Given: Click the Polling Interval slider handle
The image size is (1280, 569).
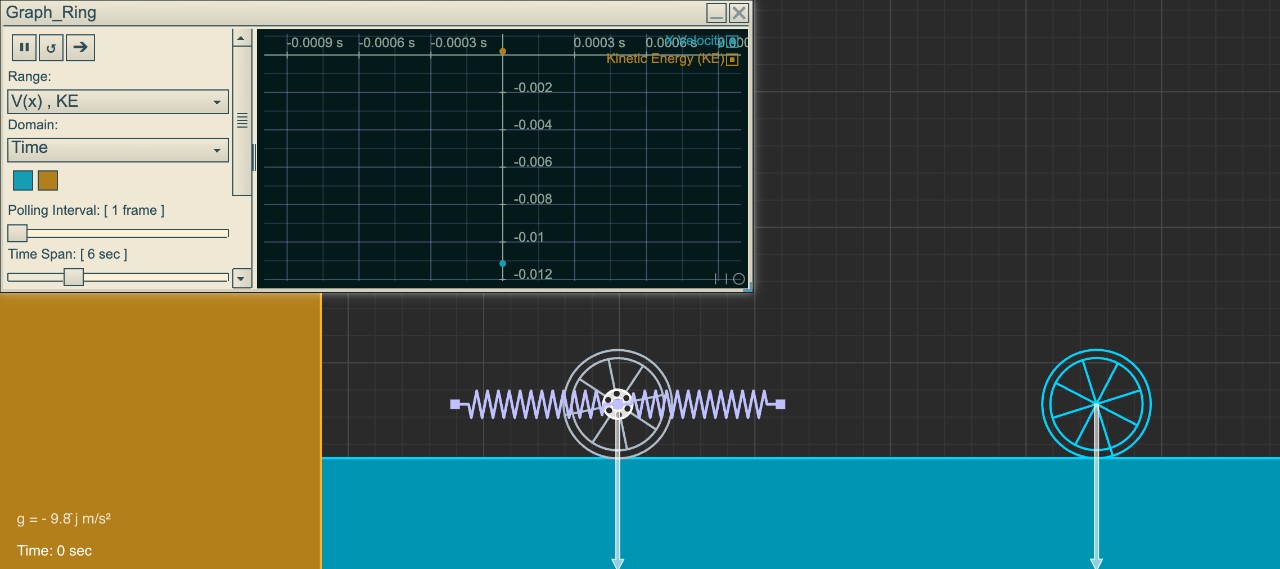Looking at the screenshot, I should [x=17, y=233].
